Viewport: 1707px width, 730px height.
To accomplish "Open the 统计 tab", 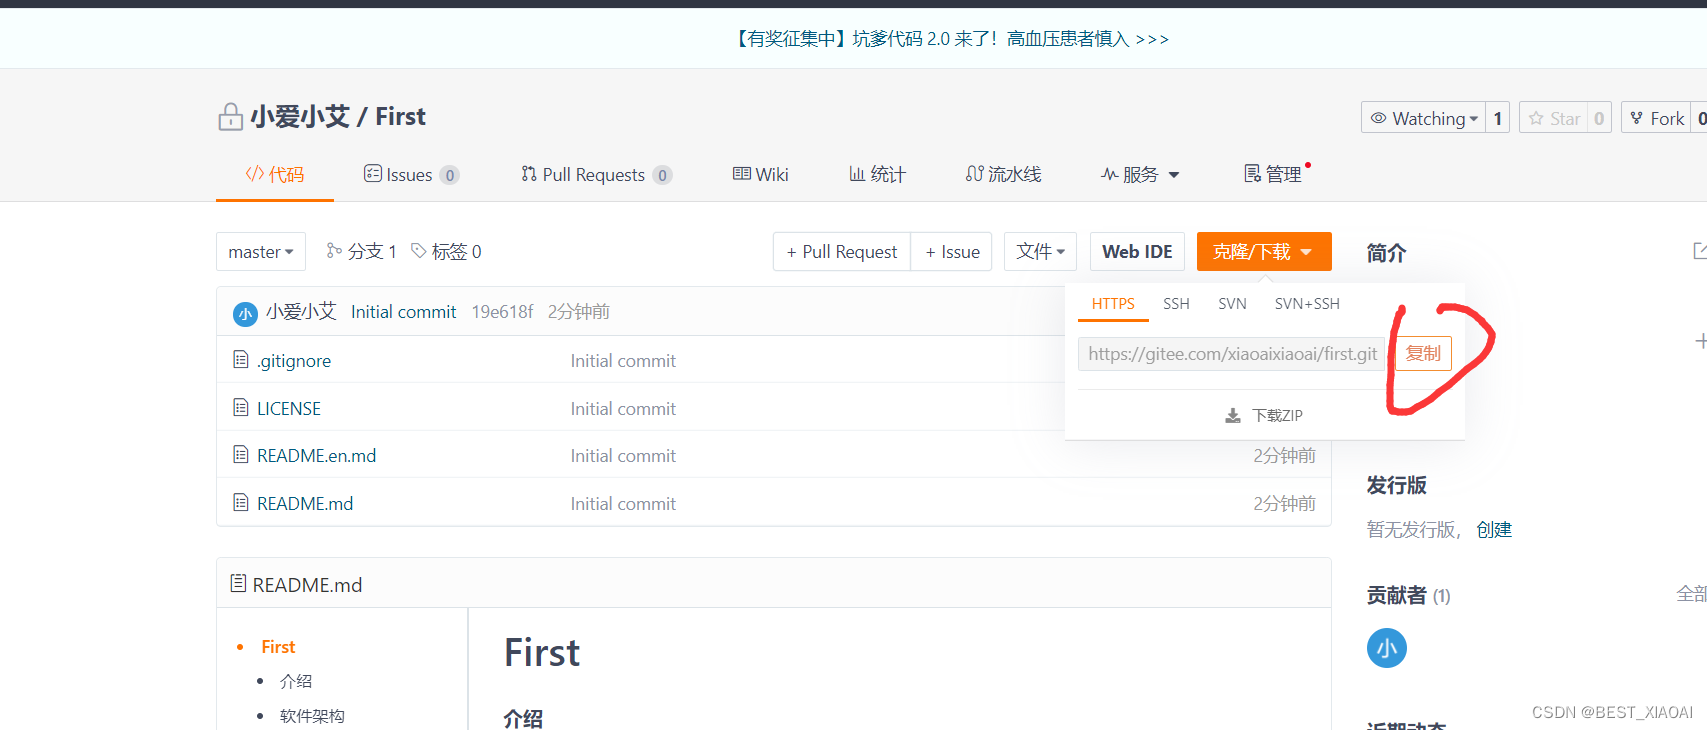I will [877, 174].
